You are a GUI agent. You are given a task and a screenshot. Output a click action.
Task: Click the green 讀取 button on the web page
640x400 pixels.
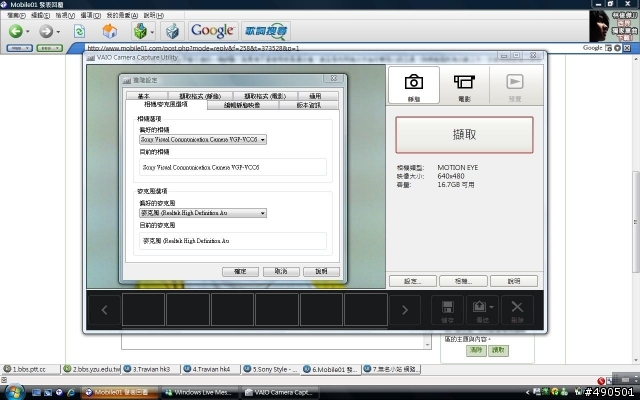point(498,351)
